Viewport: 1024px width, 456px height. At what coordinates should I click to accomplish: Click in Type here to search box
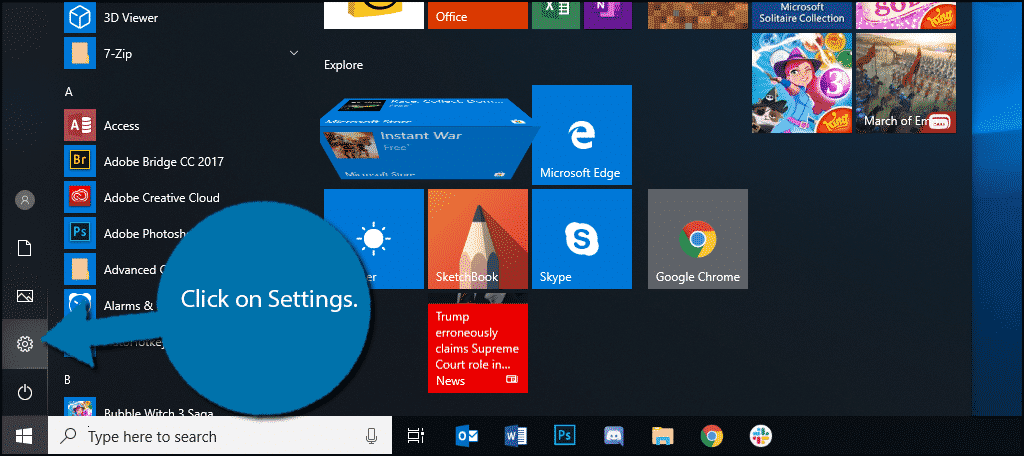(219, 436)
